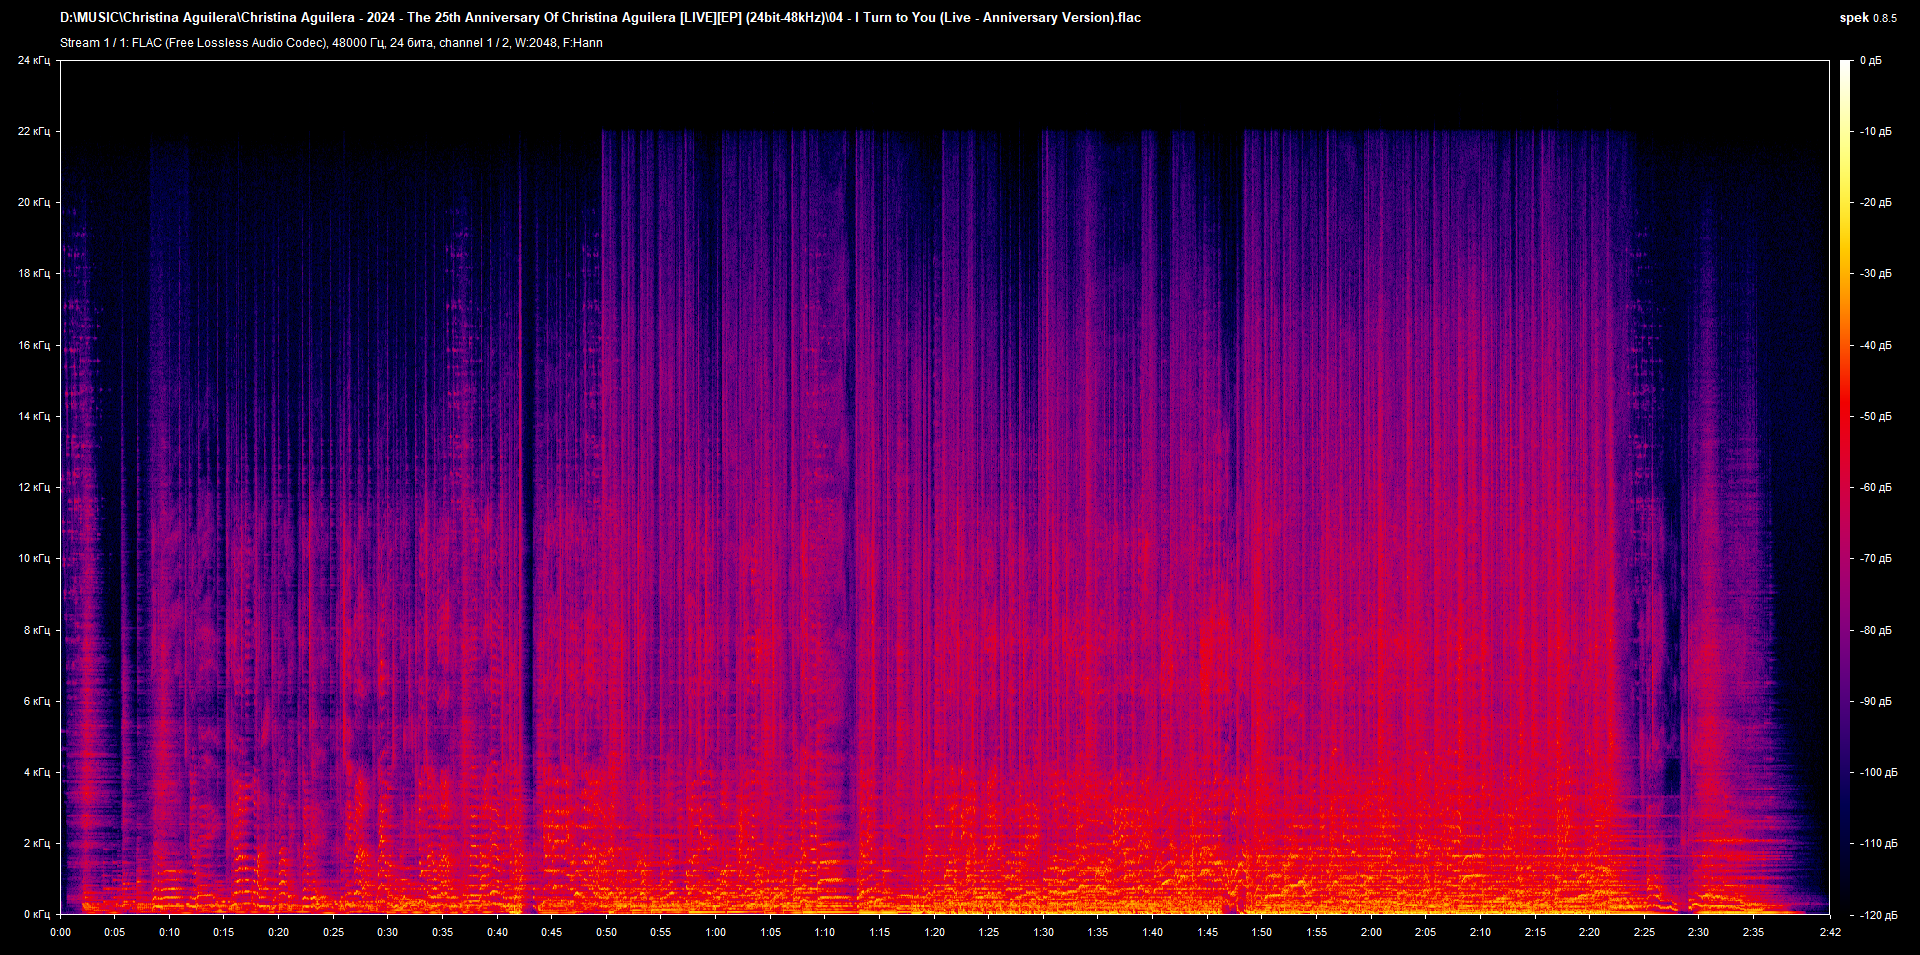Click the 6 кГц frequency axis label

[36, 701]
